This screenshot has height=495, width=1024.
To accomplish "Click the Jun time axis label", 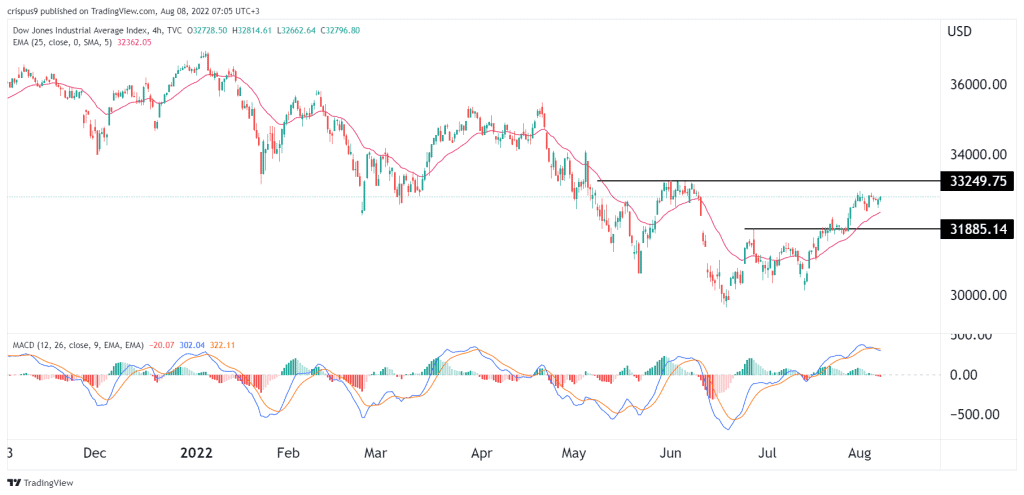I will point(673,453).
